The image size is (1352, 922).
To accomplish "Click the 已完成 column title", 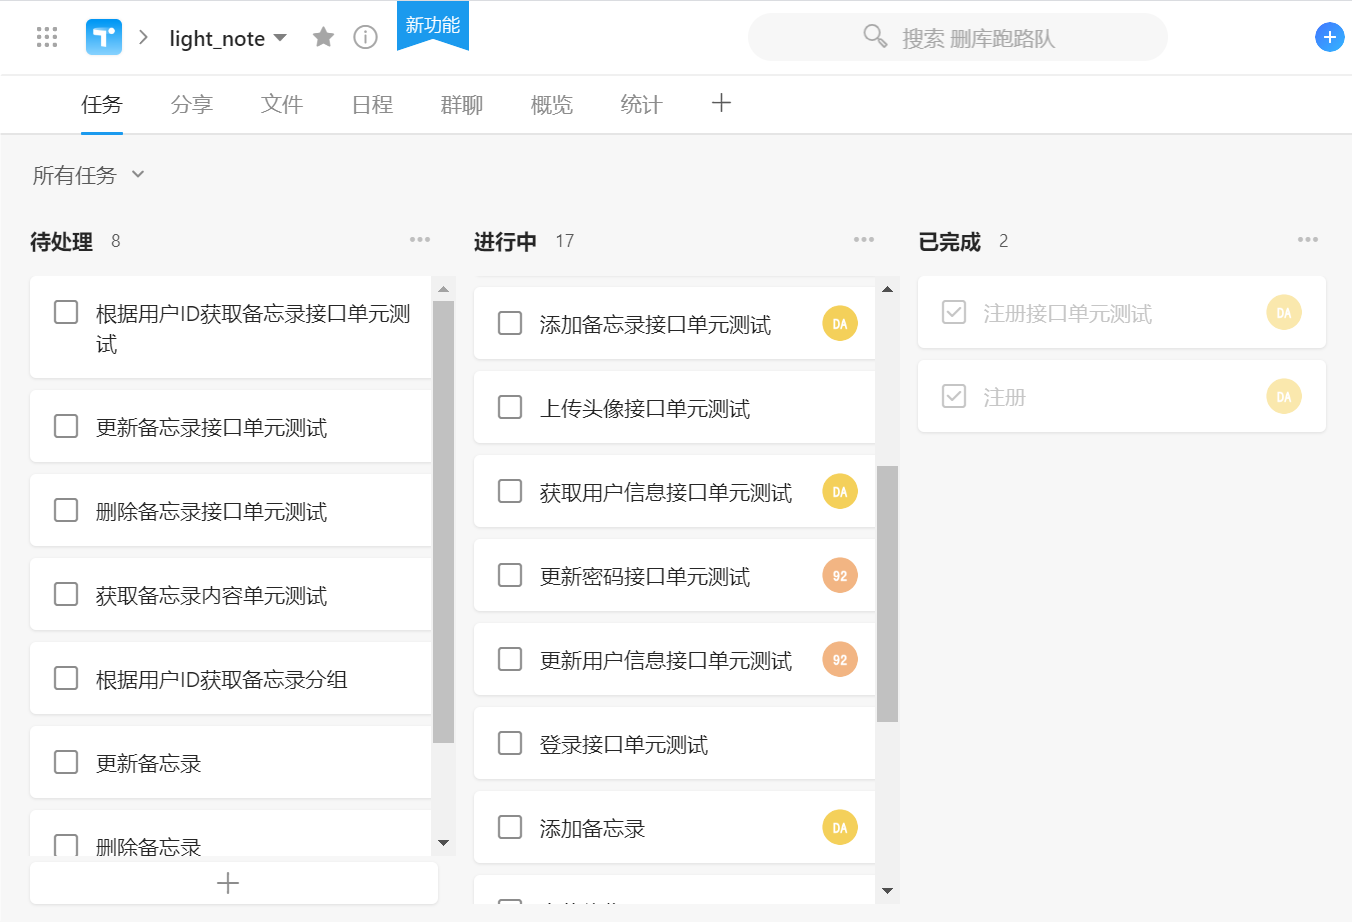I will 949,241.
